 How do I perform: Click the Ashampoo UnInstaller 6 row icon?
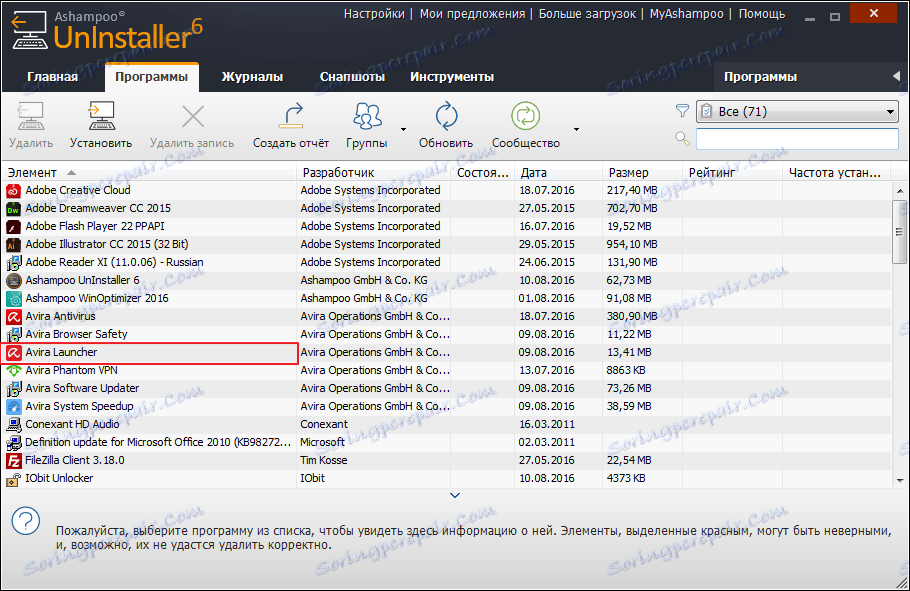[x=13, y=280]
